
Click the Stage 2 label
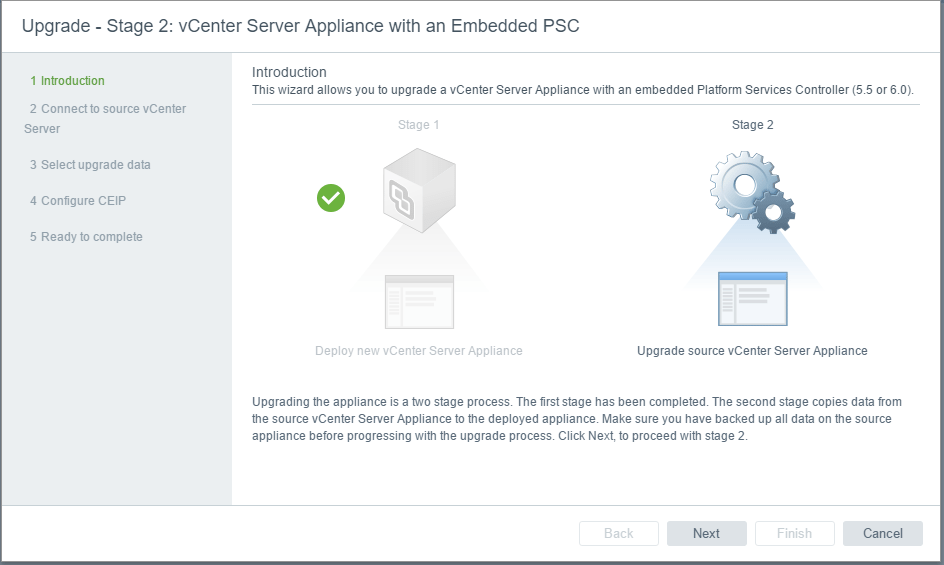coord(752,125)
